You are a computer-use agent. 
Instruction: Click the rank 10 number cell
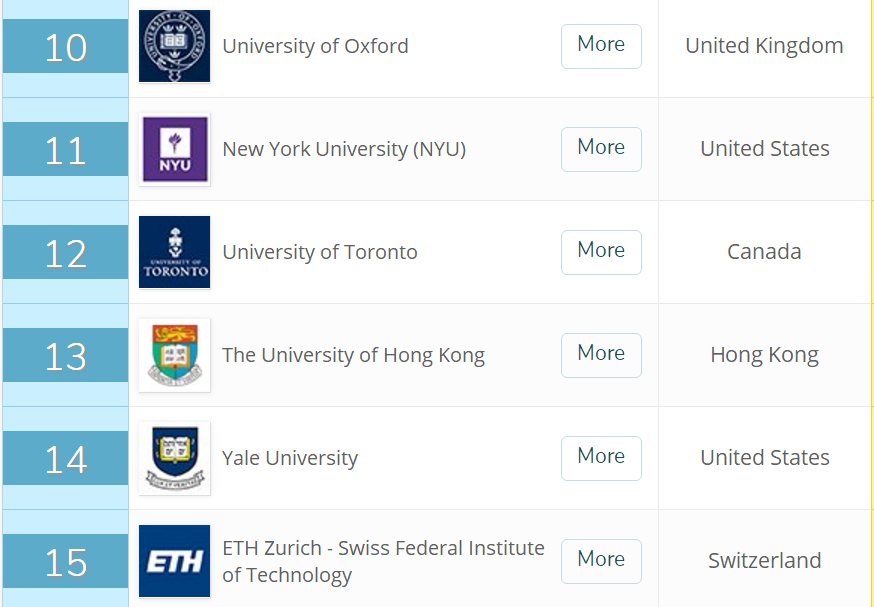click(66, 46)
